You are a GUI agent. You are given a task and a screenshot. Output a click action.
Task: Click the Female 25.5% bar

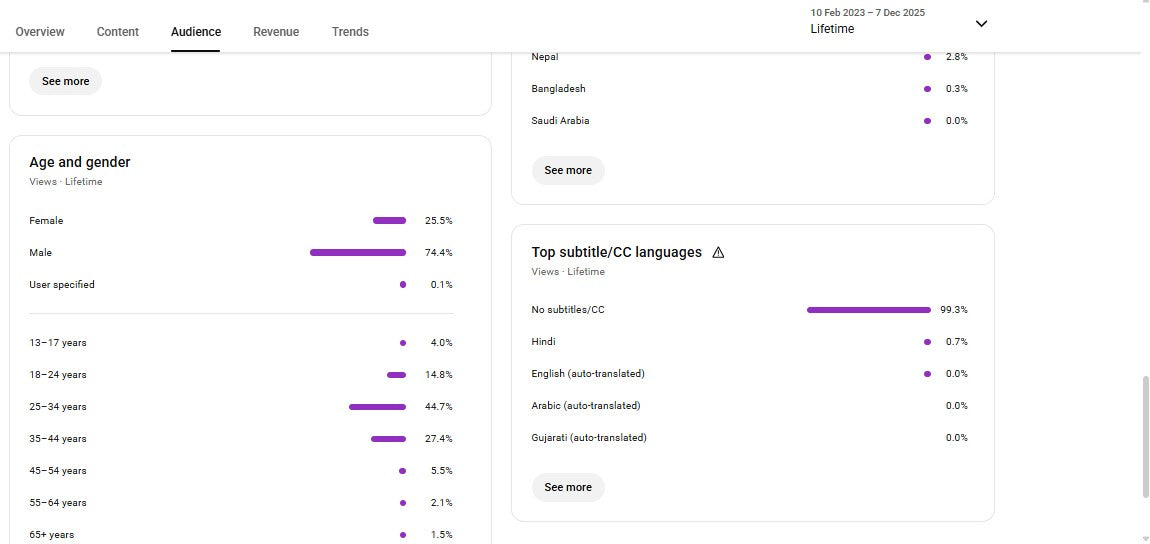coord(389,221)
